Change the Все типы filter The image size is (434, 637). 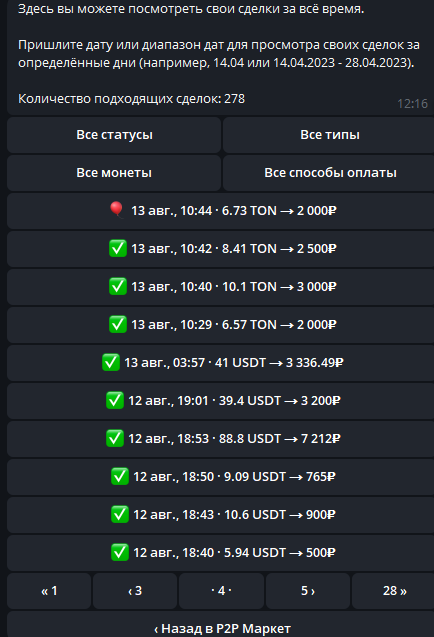[329, 135]
